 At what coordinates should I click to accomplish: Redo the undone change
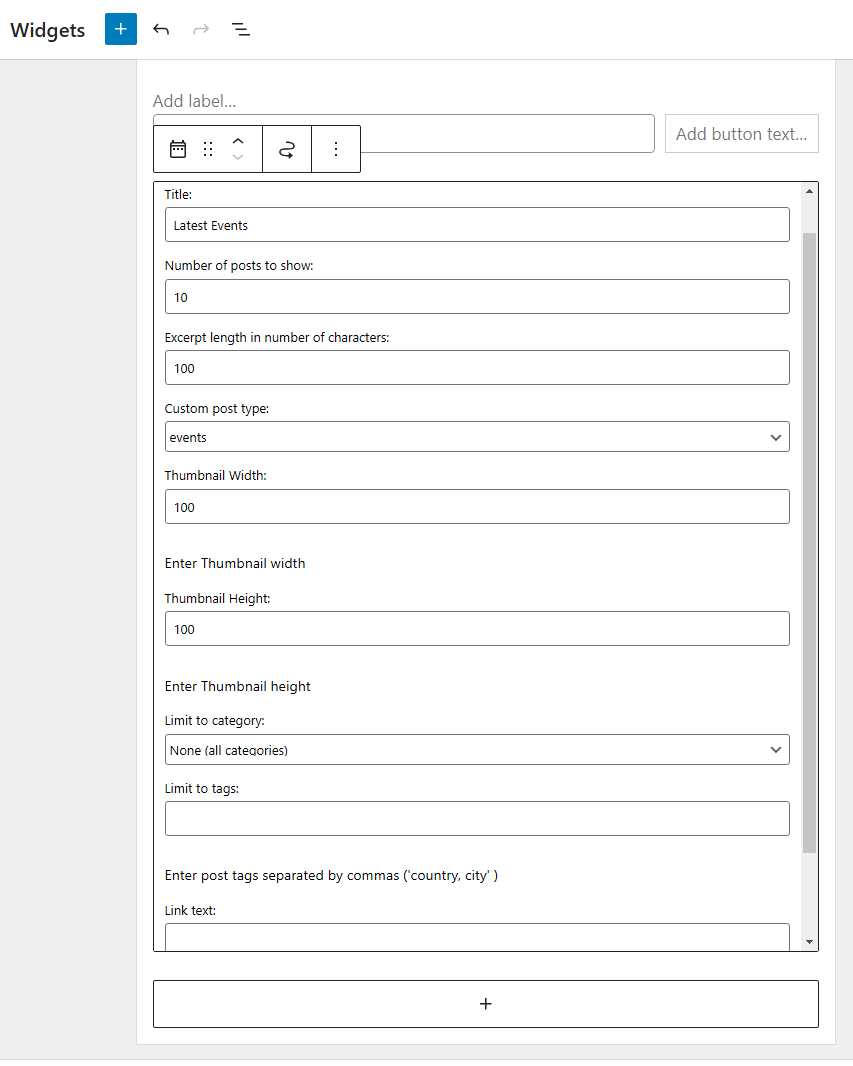pos(201,29)
